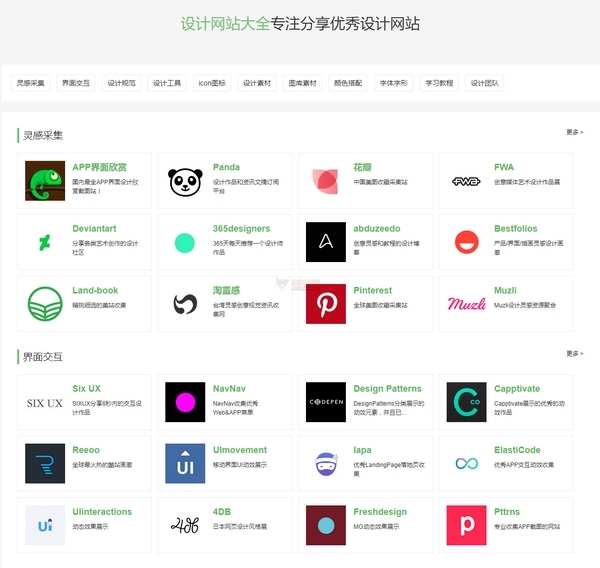Open the NavNav title link
Screen dimensions: 600x568
pos(229,388)
